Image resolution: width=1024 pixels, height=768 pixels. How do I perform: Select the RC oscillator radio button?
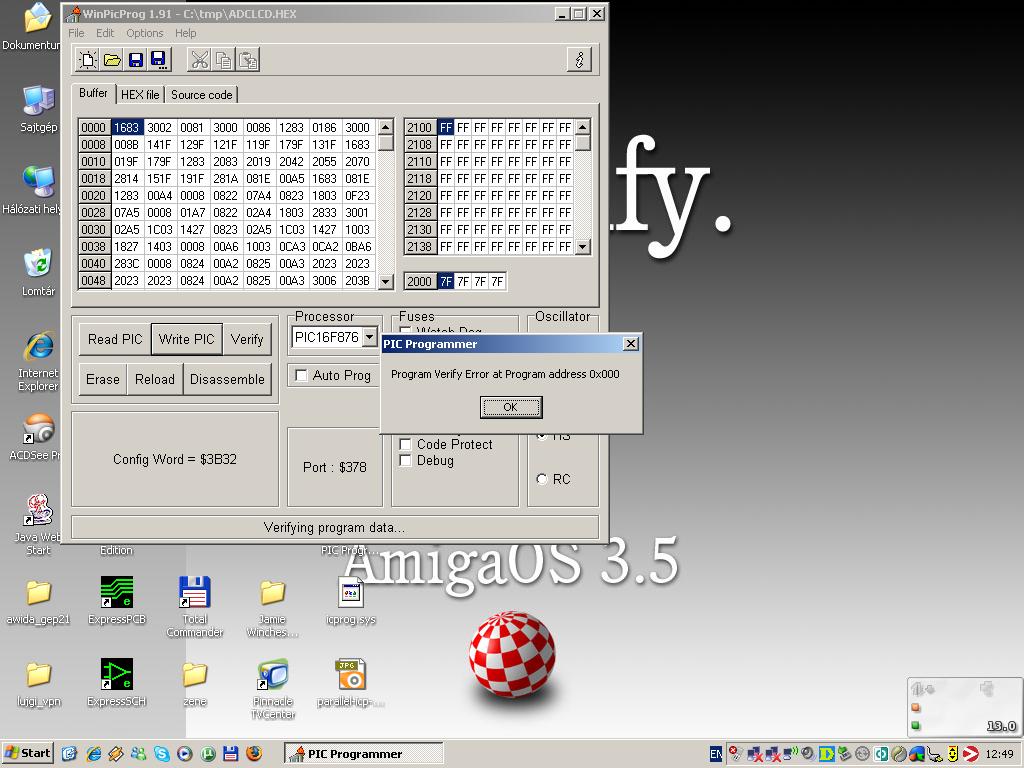(541, 479)
